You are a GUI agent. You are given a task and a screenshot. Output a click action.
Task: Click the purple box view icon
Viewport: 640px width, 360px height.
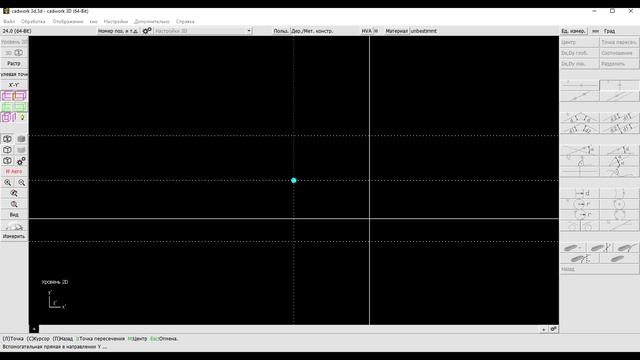(x=8, y=118)
